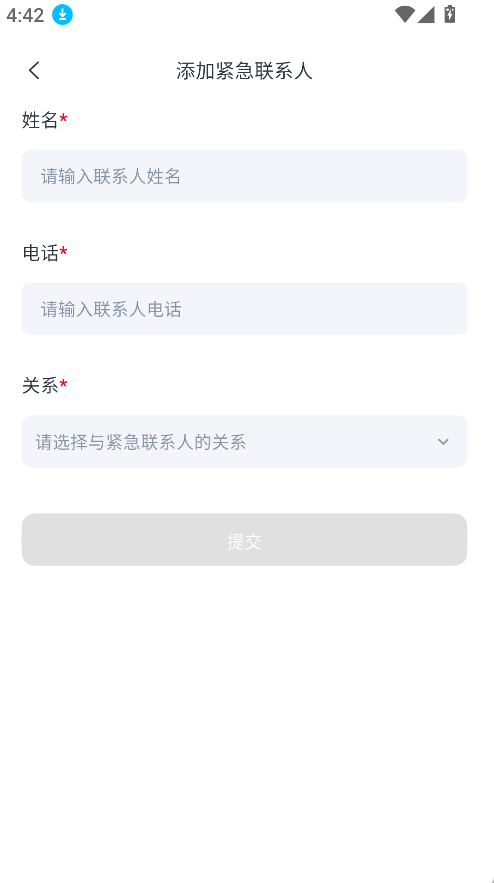Focus the 请输入联系人姓名 input field
The image size is (494, 883).
[244, 176]
